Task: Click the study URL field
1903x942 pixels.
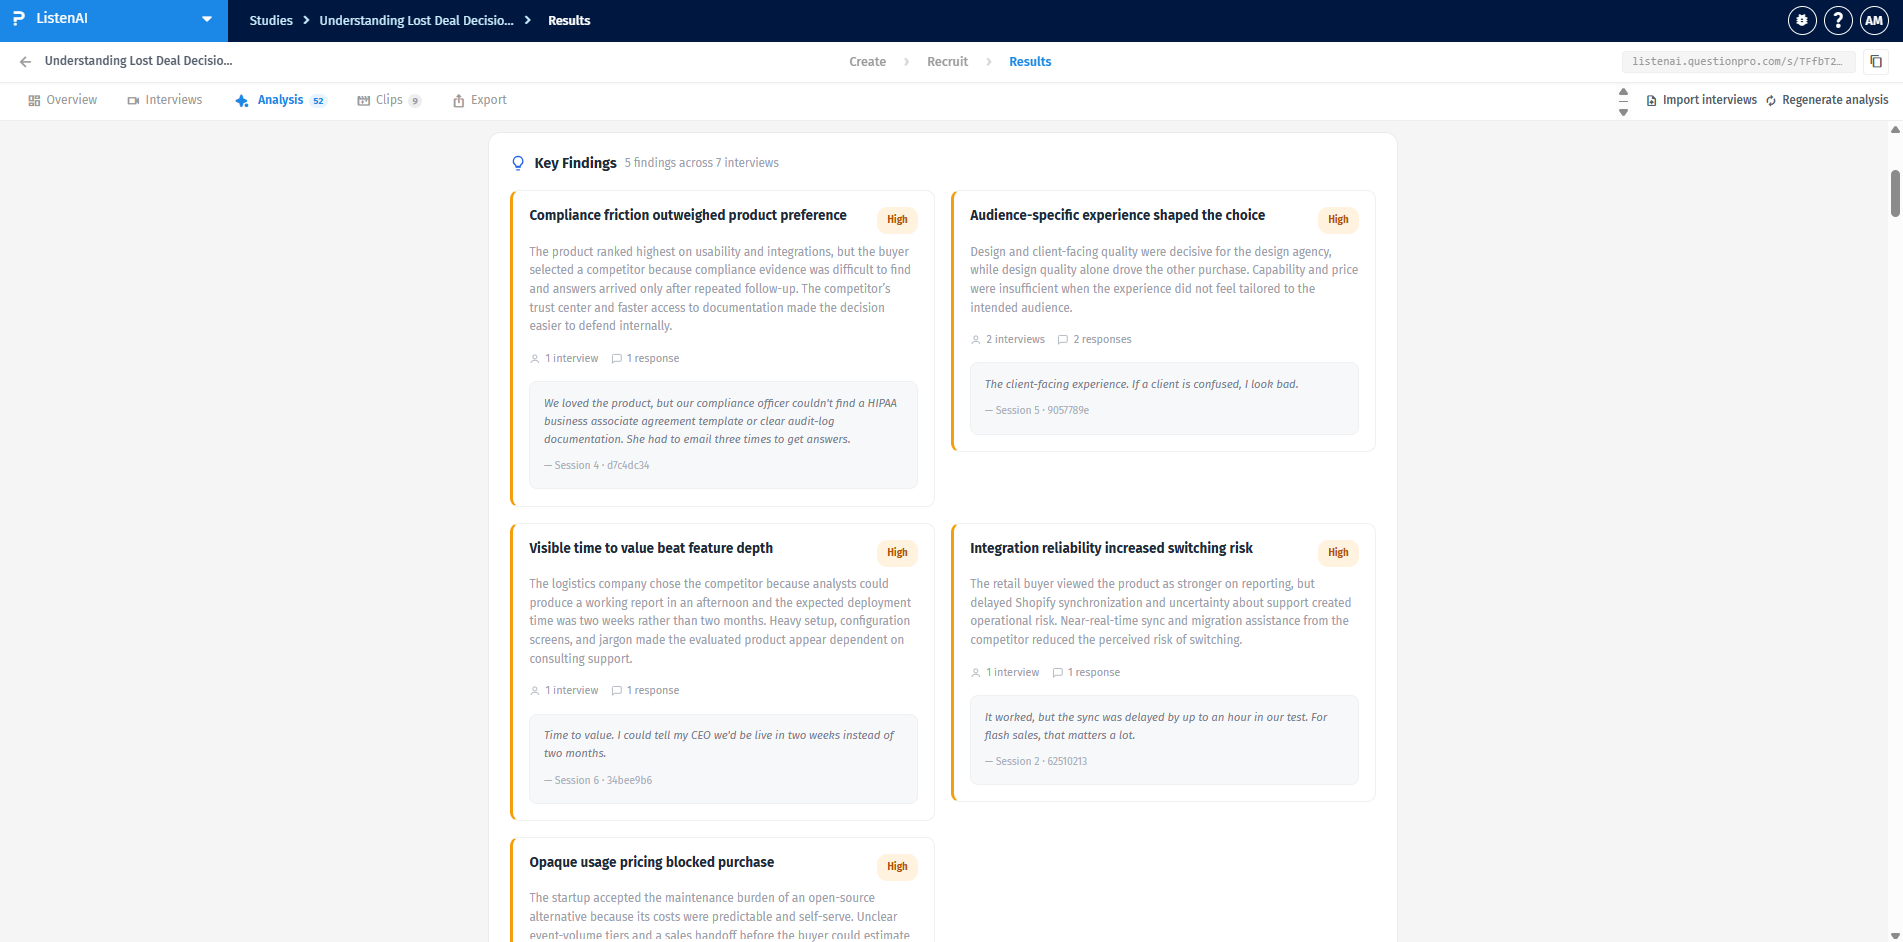Action: click(1738, 62)
